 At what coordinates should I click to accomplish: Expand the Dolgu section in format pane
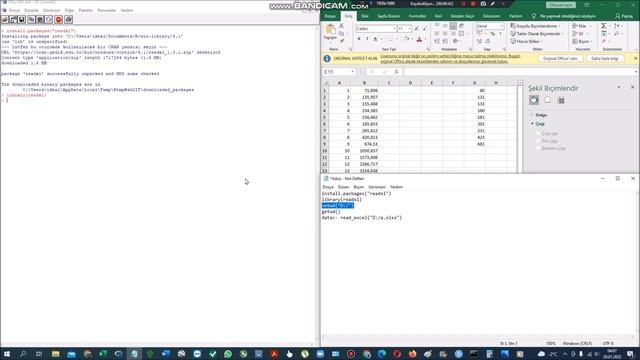click(541, 115)
